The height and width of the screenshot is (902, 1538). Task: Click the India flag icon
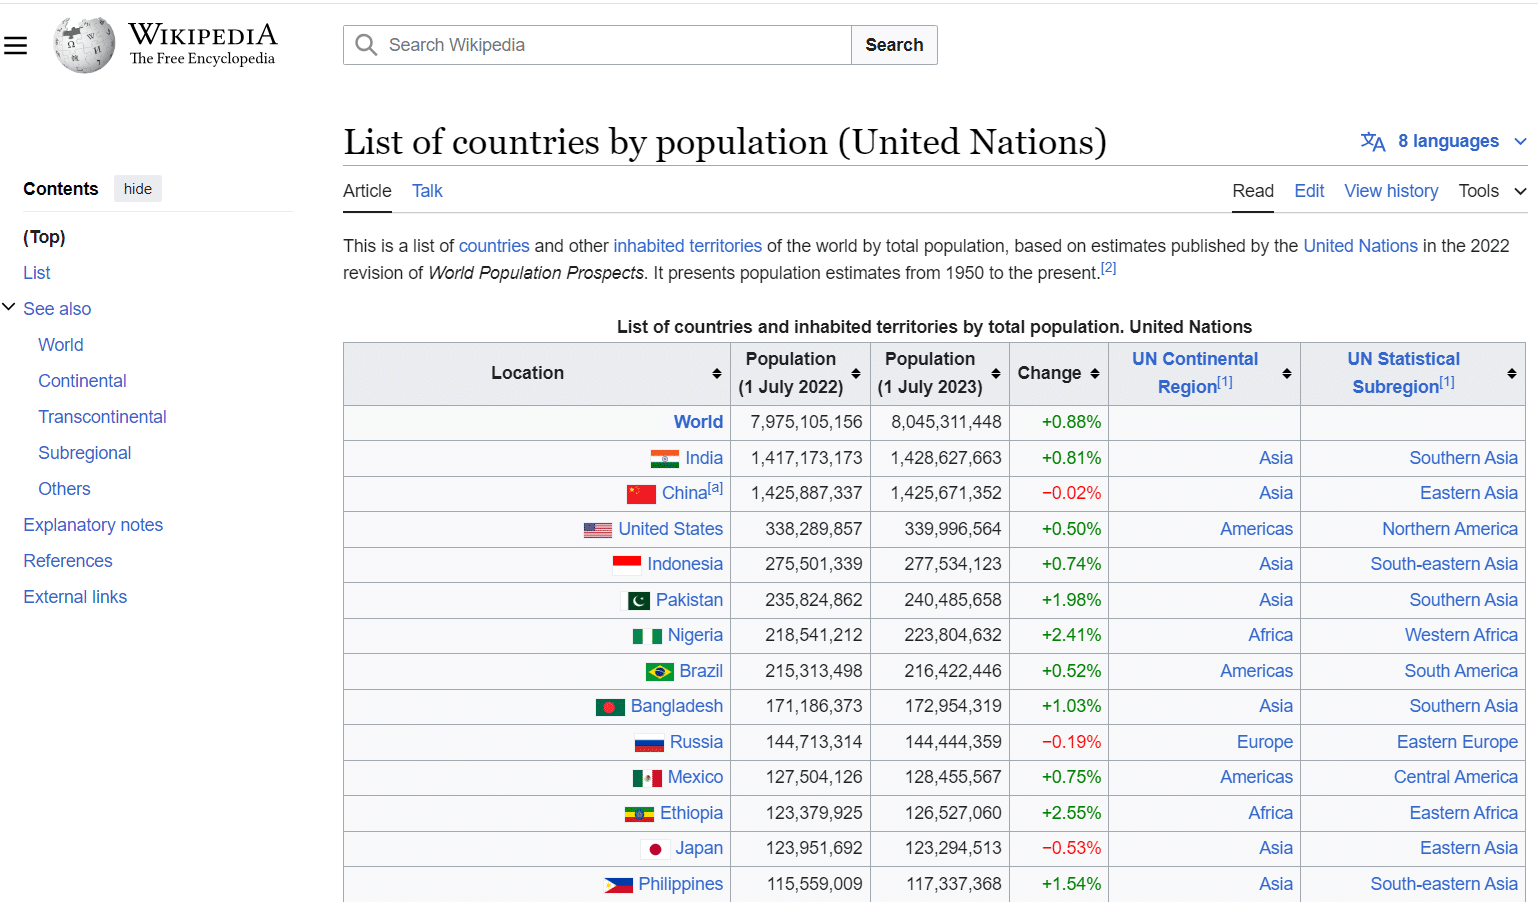[x=664, y=459]
